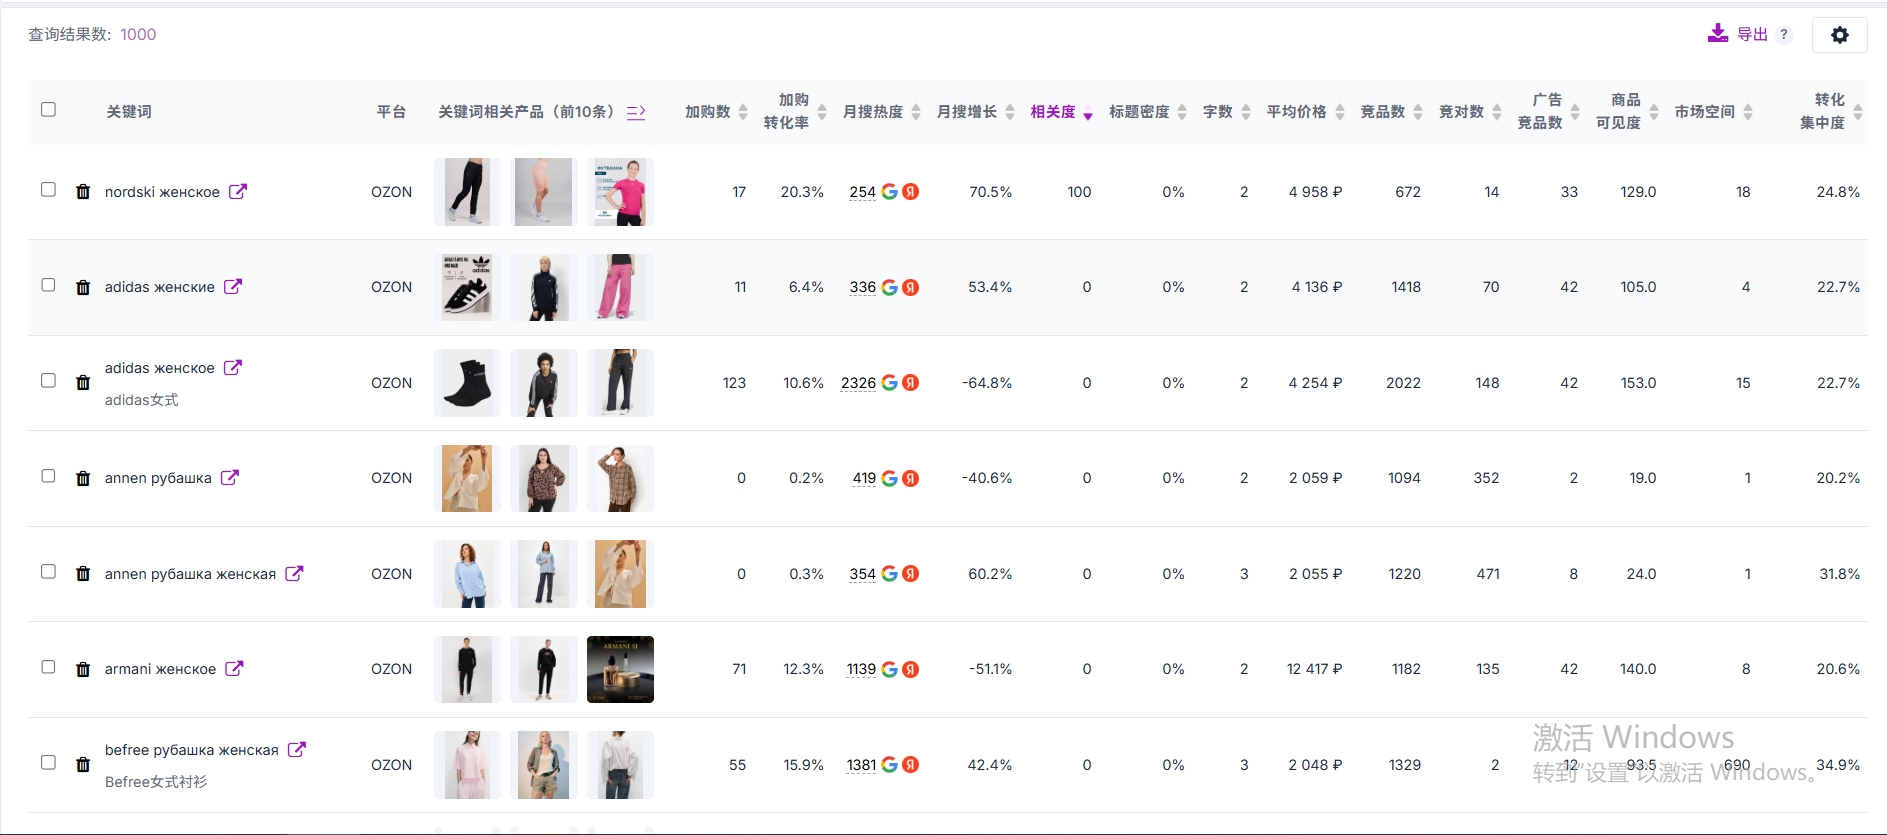Viewport: 1887px width, 835px height.
Task: Open nordski женское external link icon
Action: coord(237,191)
